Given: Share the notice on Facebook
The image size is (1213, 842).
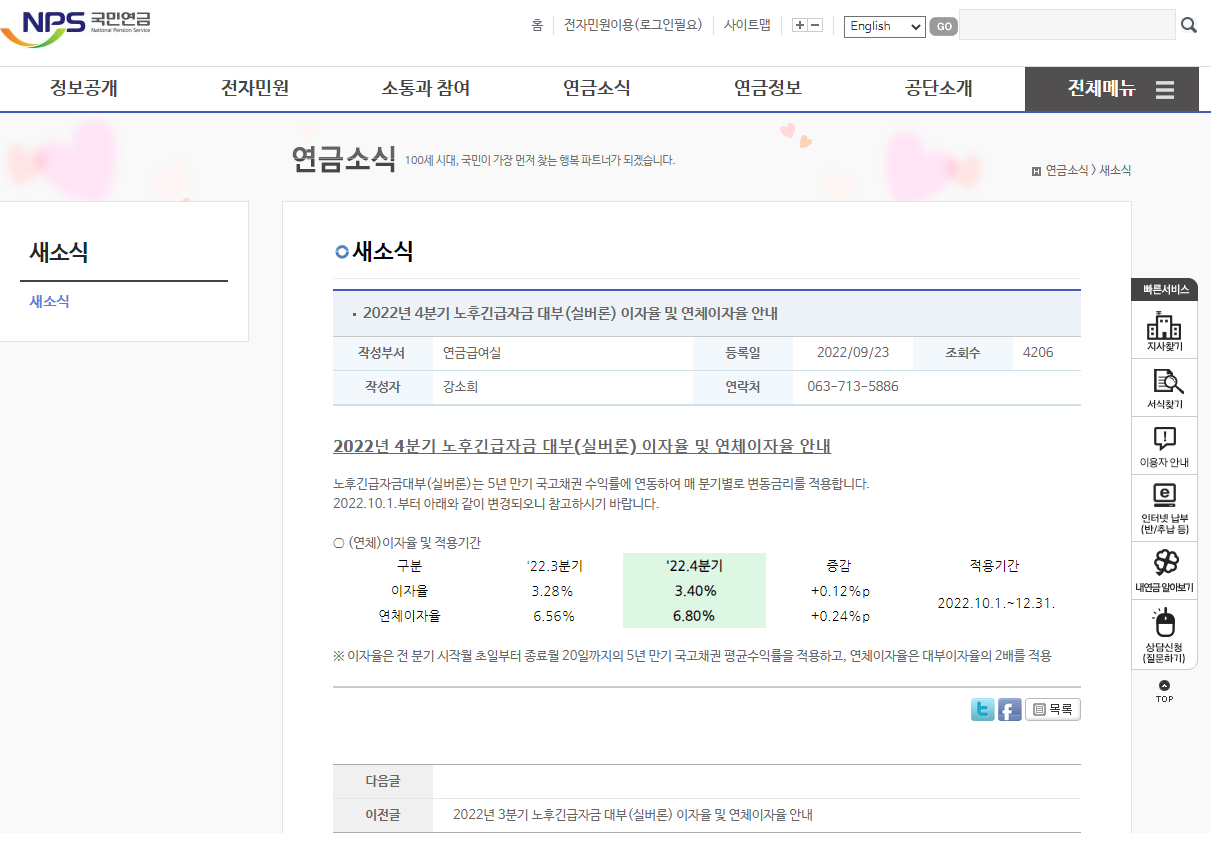Looking at the screenshot, I should point(1009,709).
